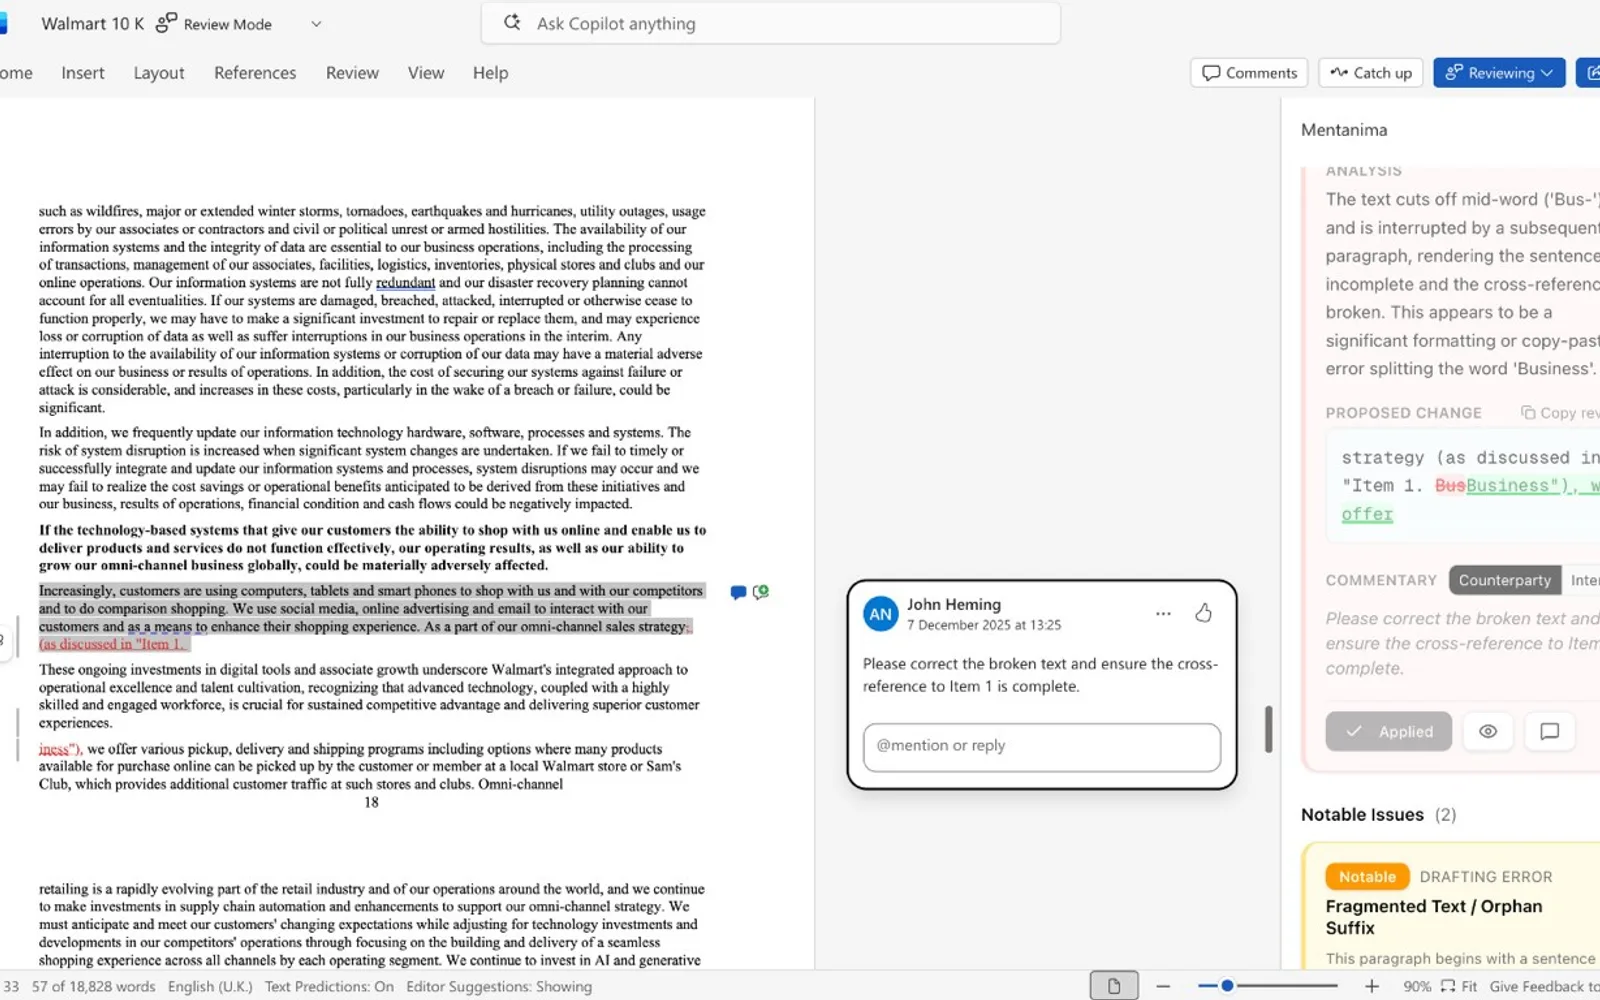Click the comment bubble icon next to the eye

click(1550, 732)
